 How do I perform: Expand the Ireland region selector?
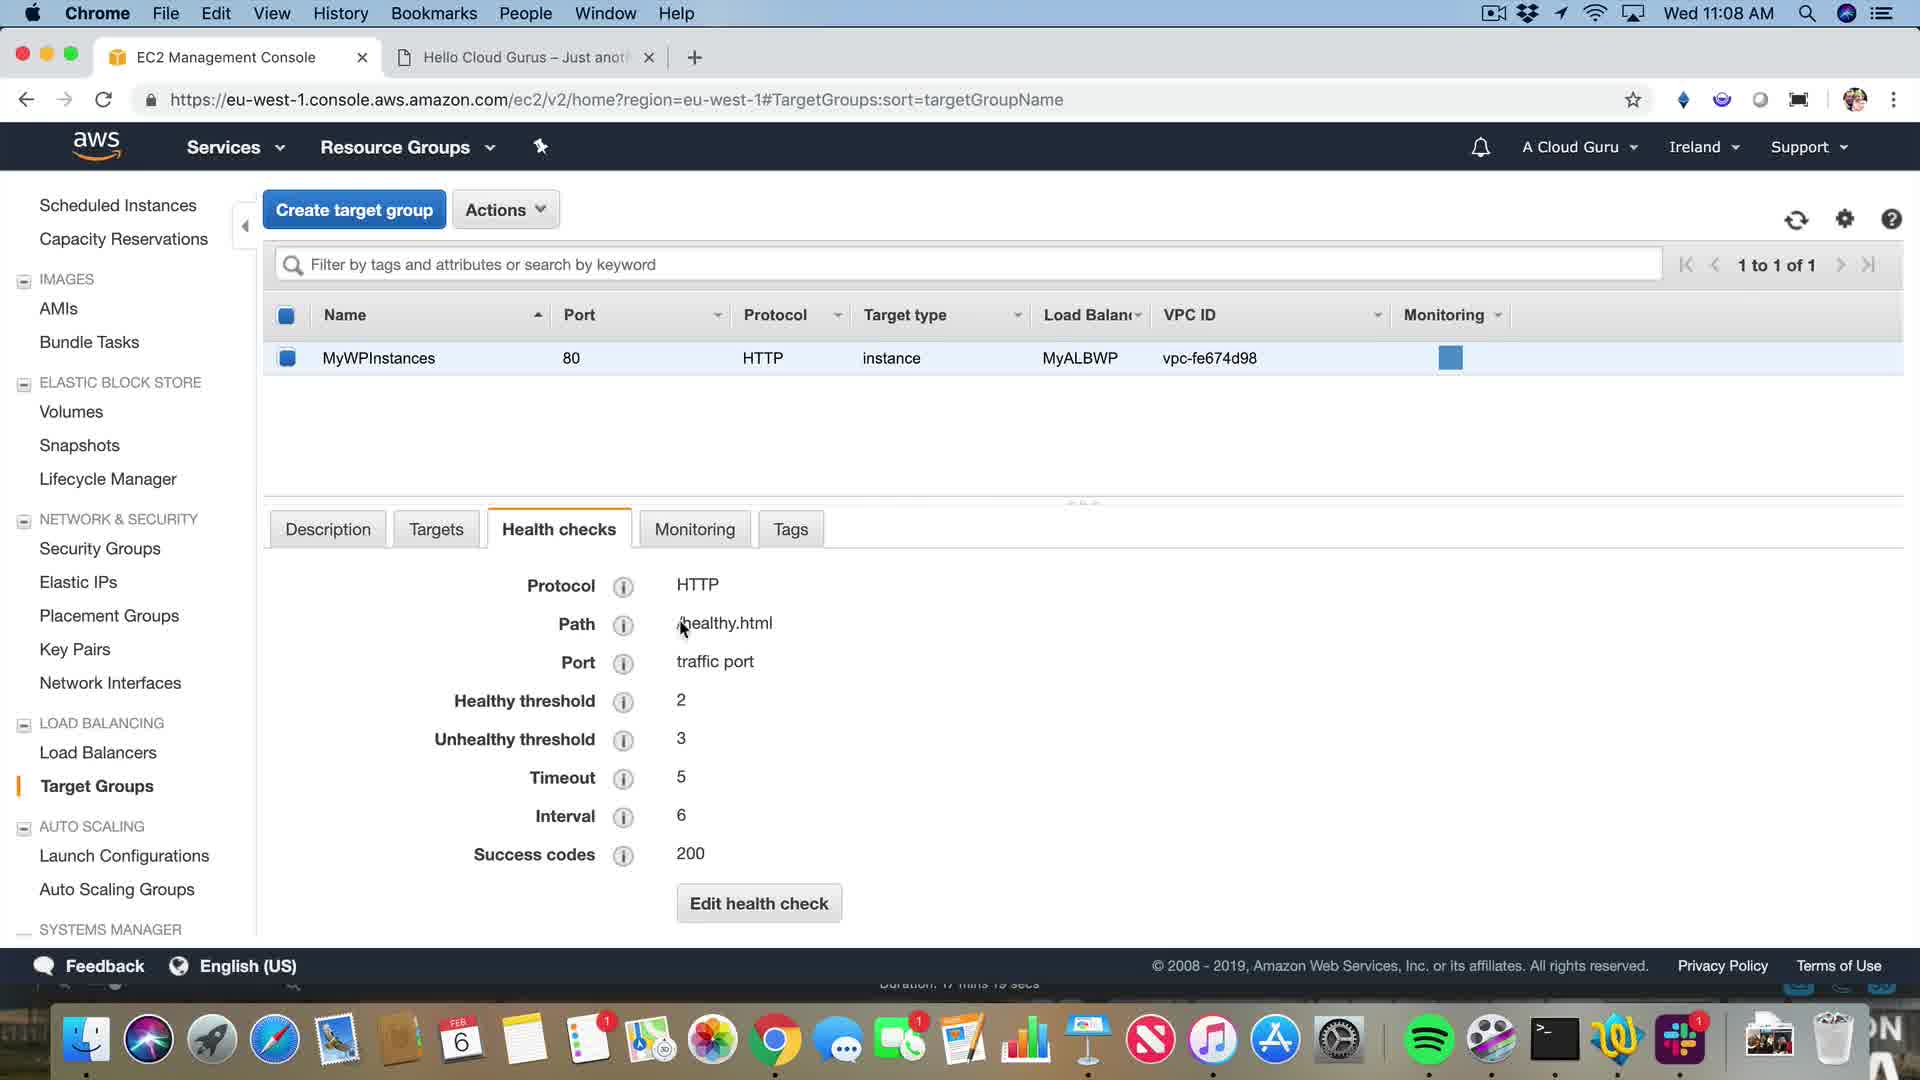(1704, 147)
